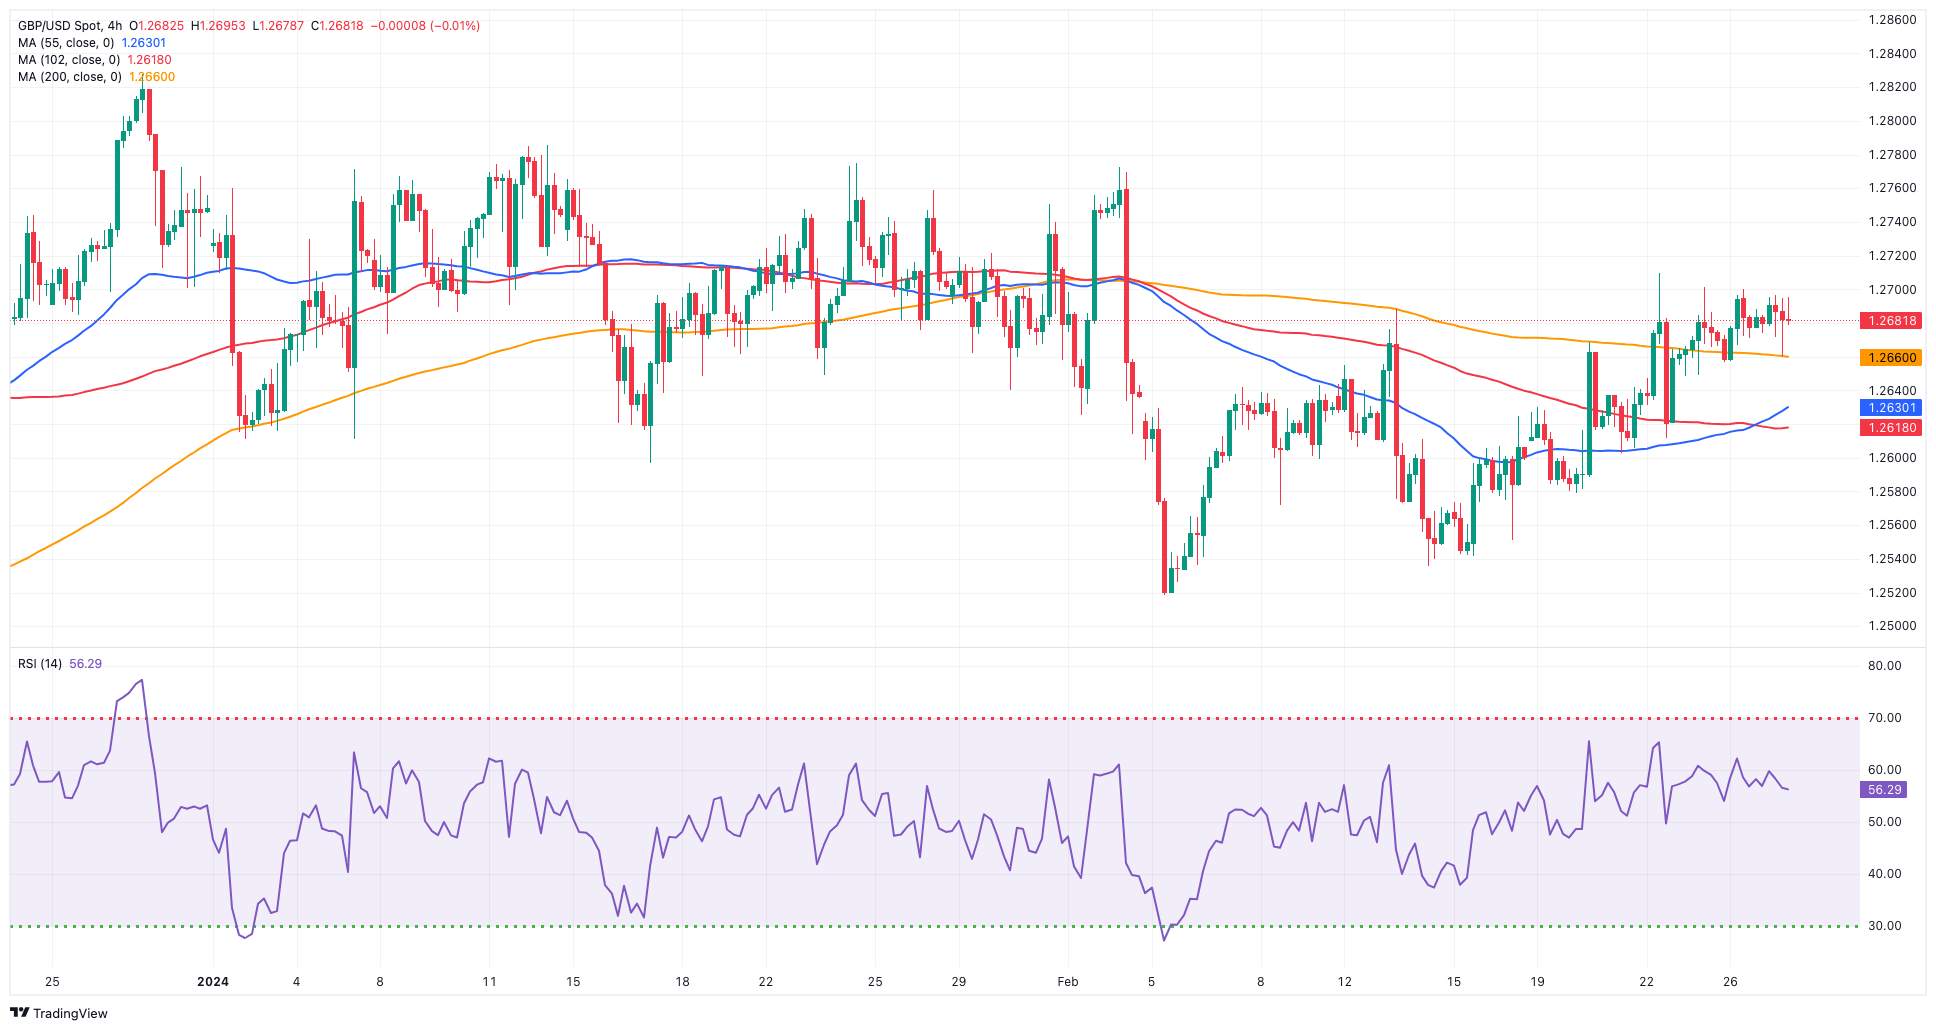This screenshot has width=1936, height=1030.
Task: Click the orange 1.26600 MA price tag on axis
Action: (1890, 357)
